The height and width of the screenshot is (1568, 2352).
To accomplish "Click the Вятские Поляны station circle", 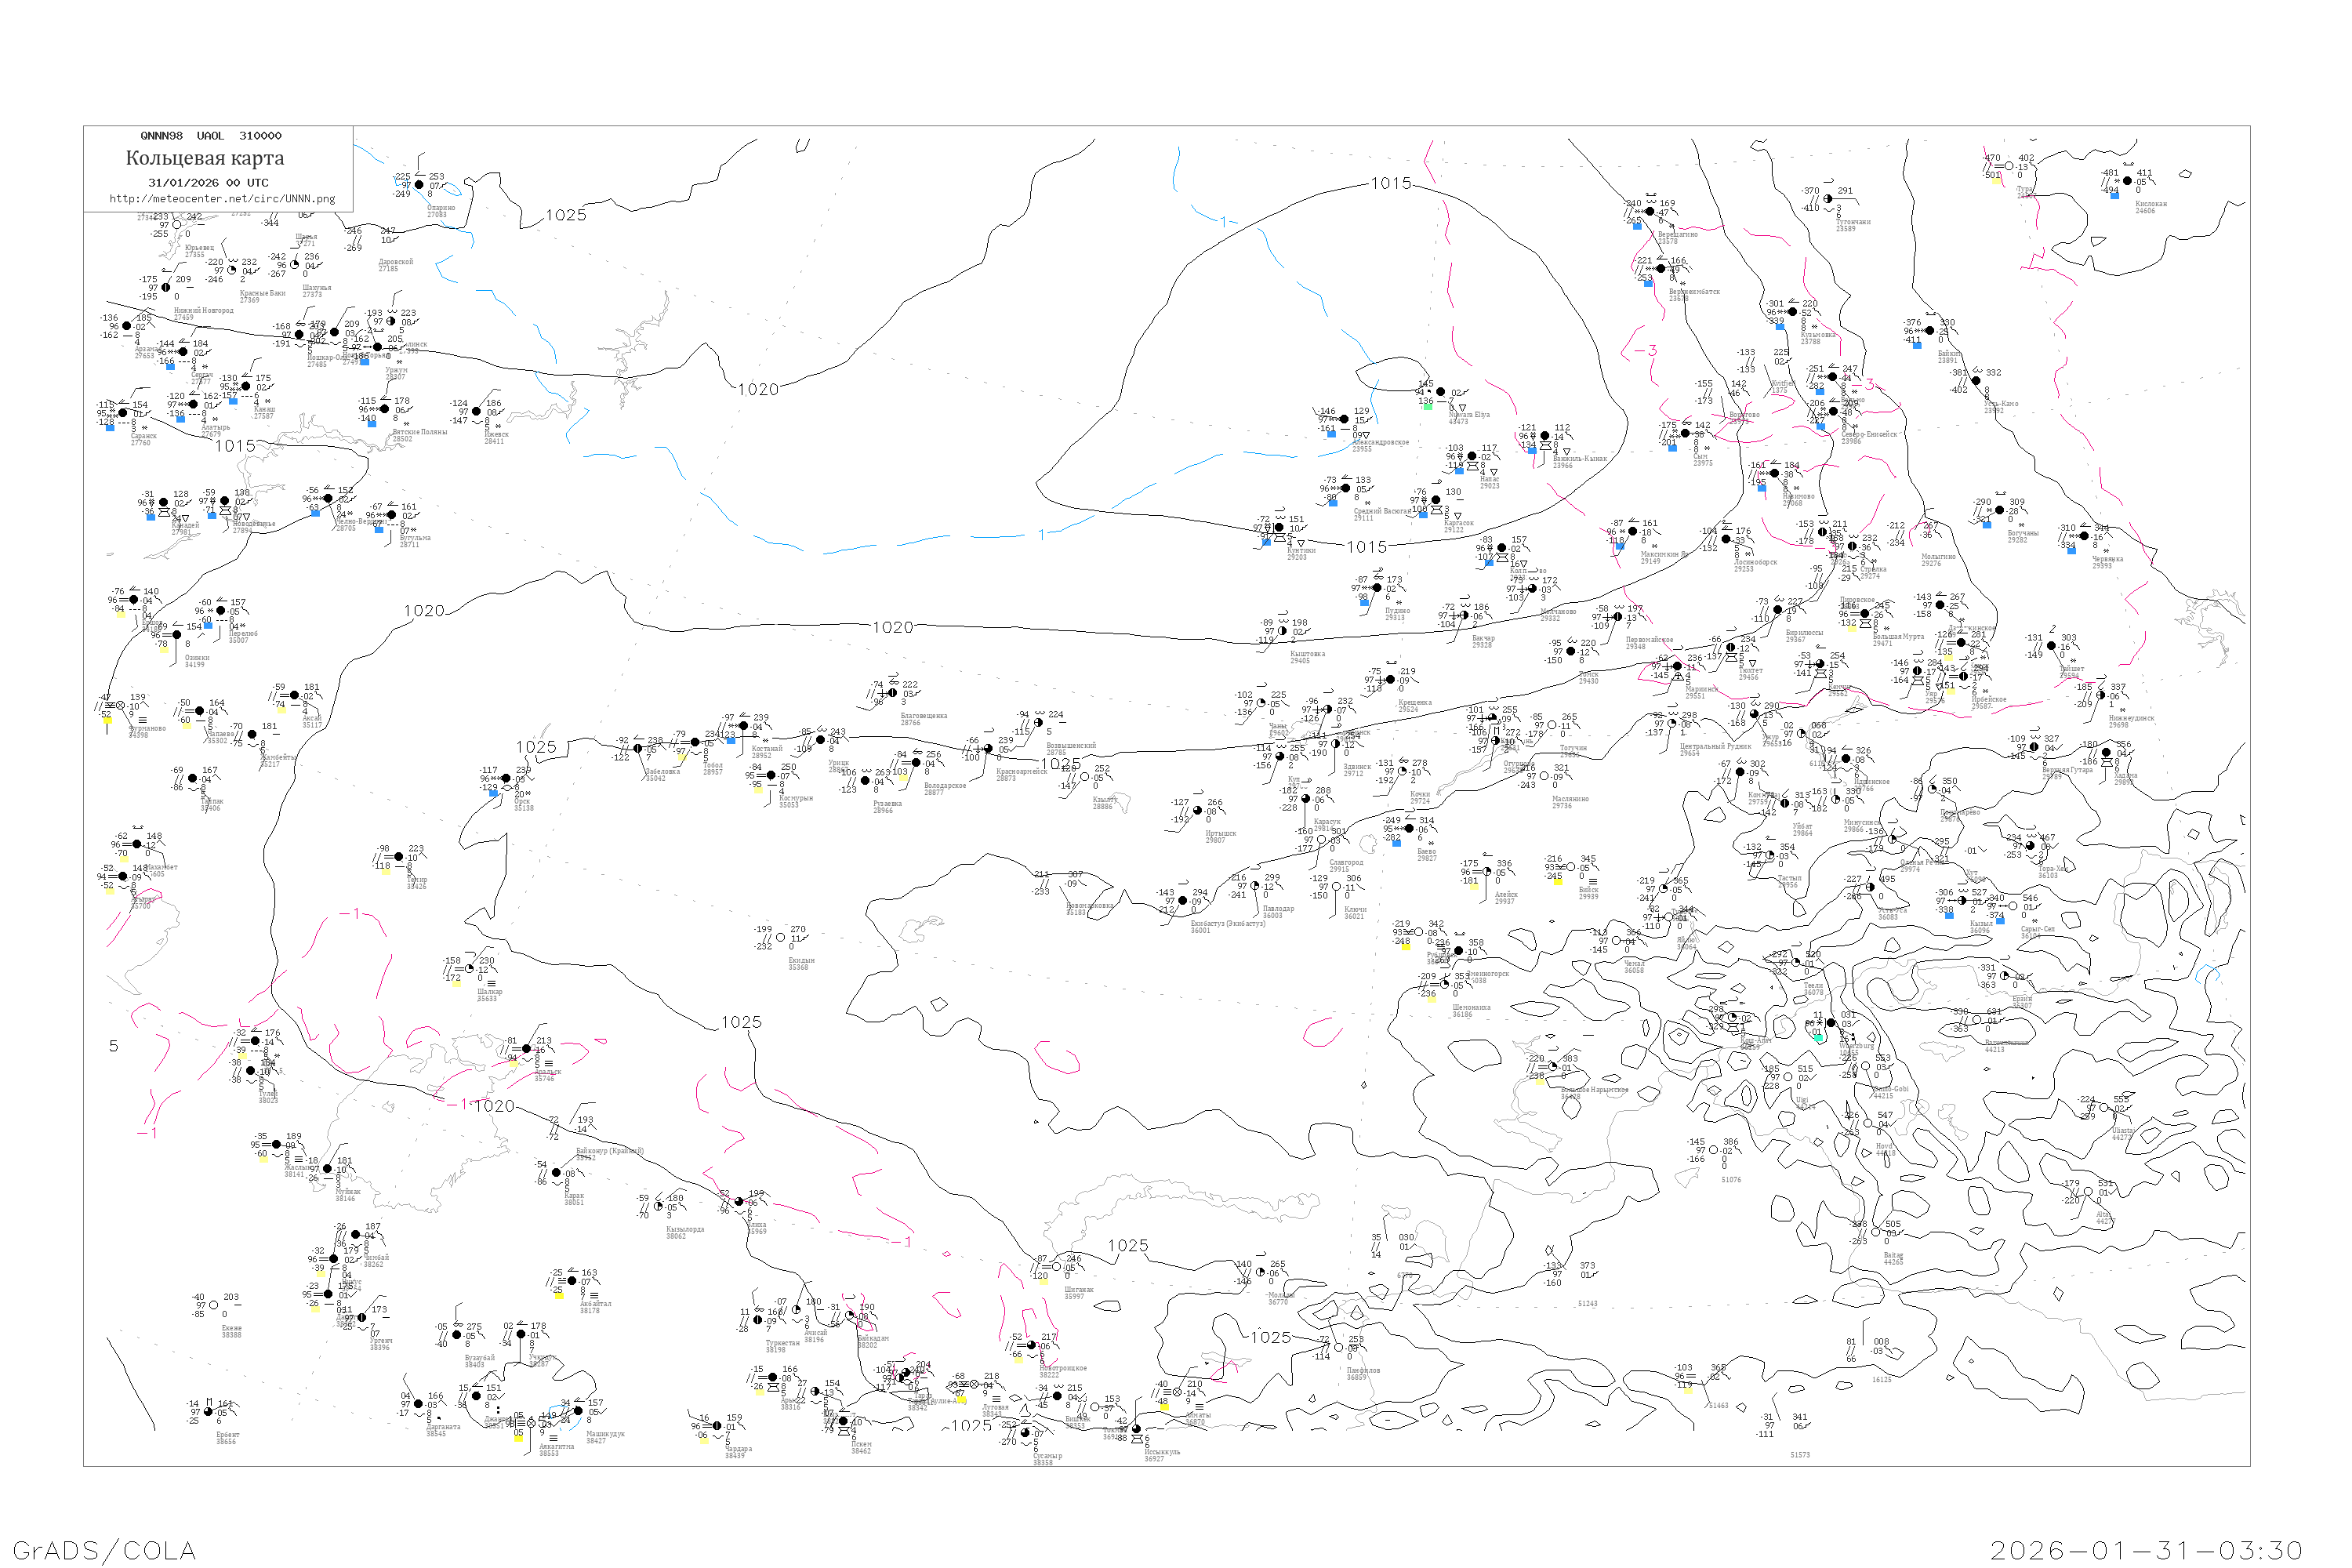I will click(x=384, y=409).
